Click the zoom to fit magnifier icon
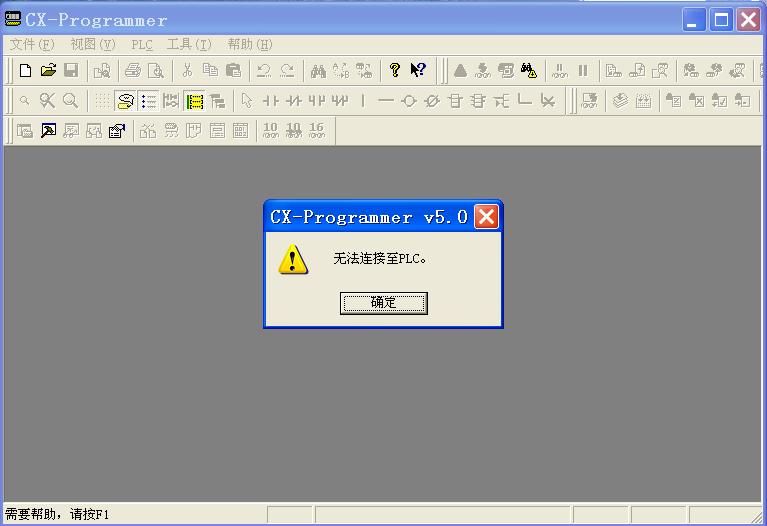 click(x=47, y=101)
